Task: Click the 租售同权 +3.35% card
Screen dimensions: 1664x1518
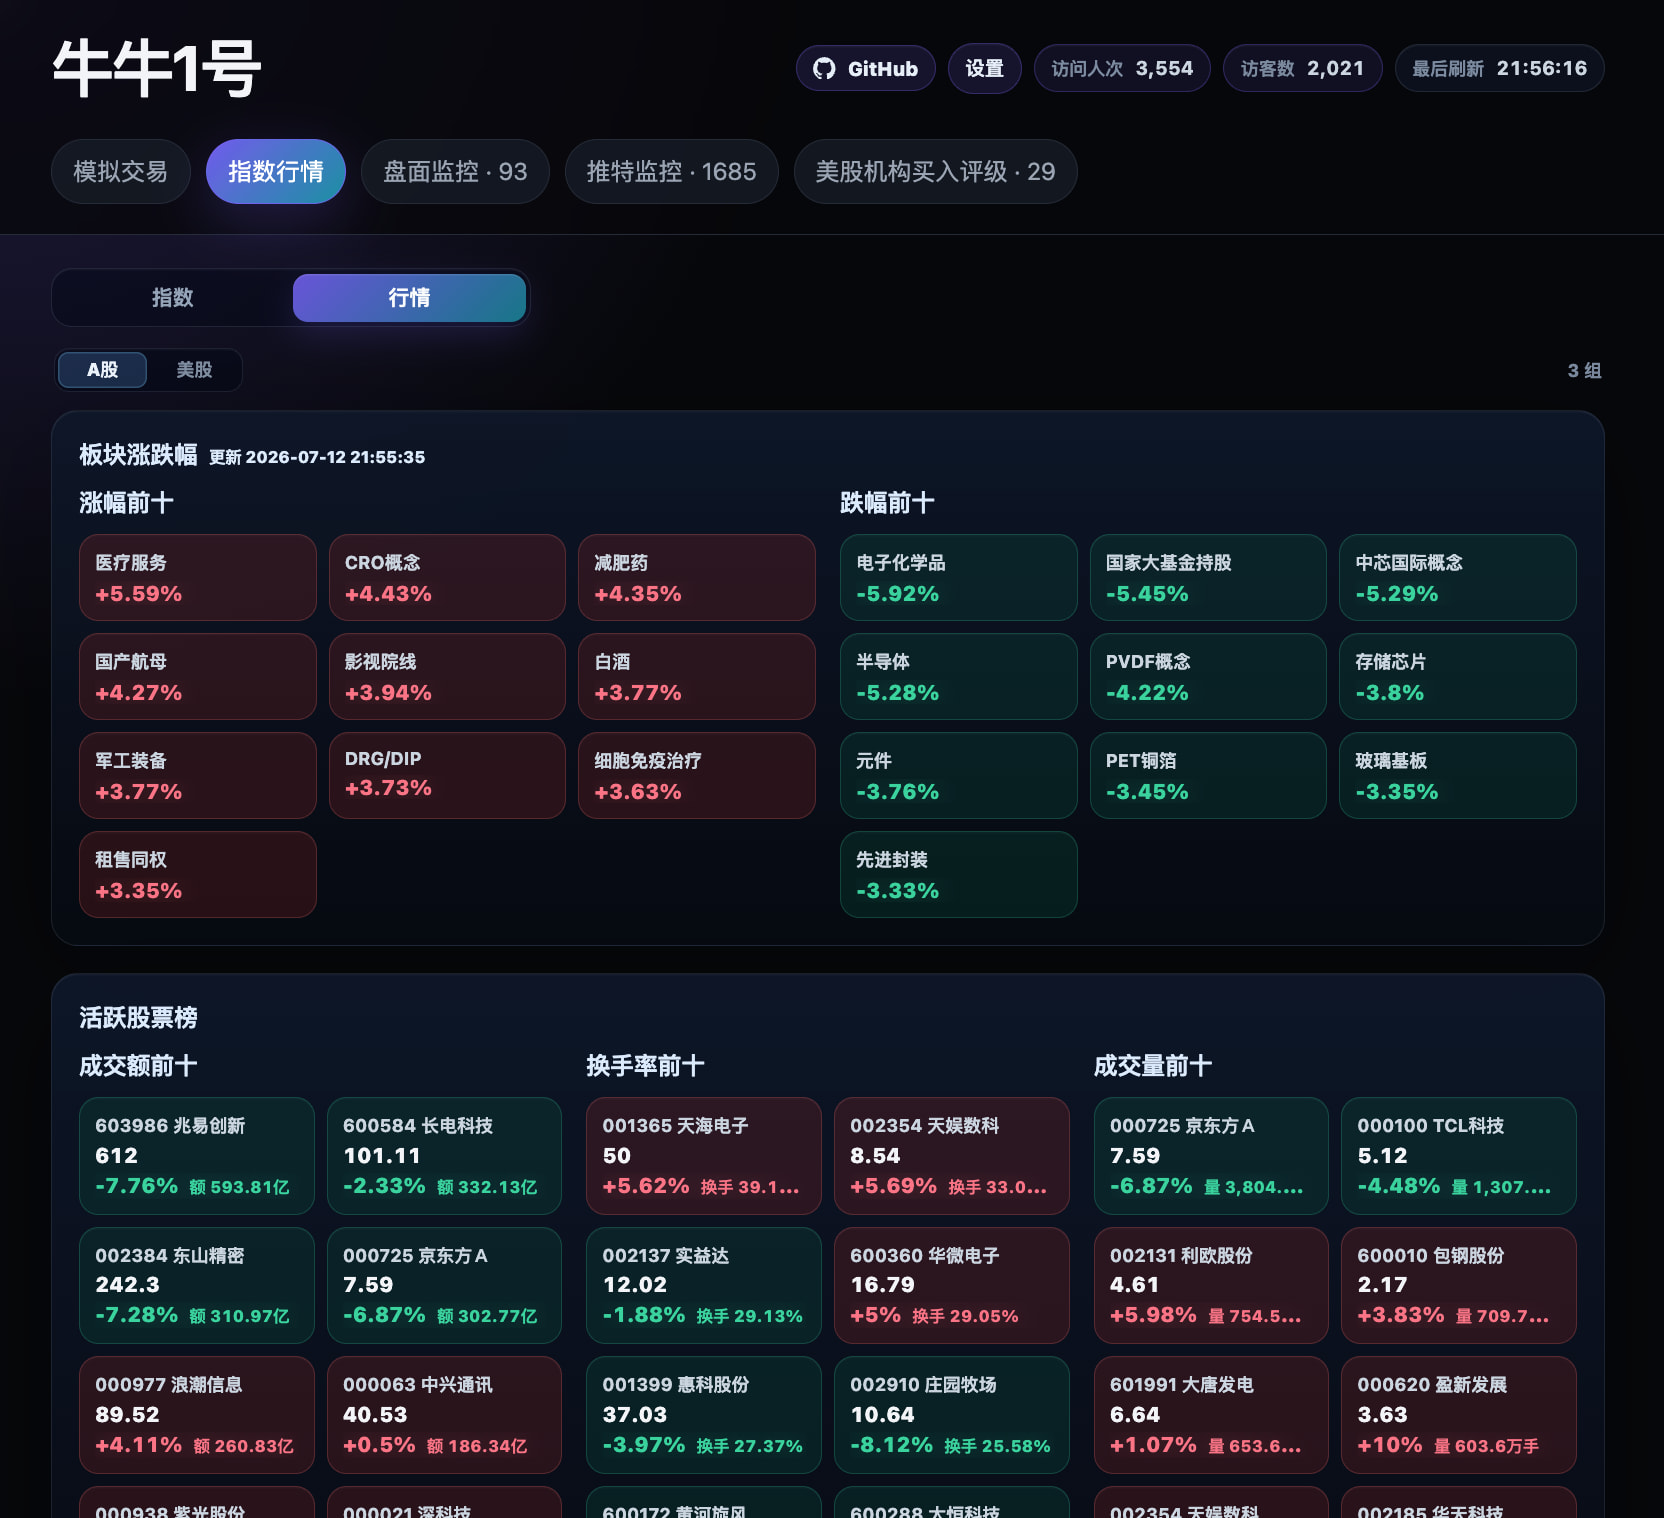Action: pos(198,874)
